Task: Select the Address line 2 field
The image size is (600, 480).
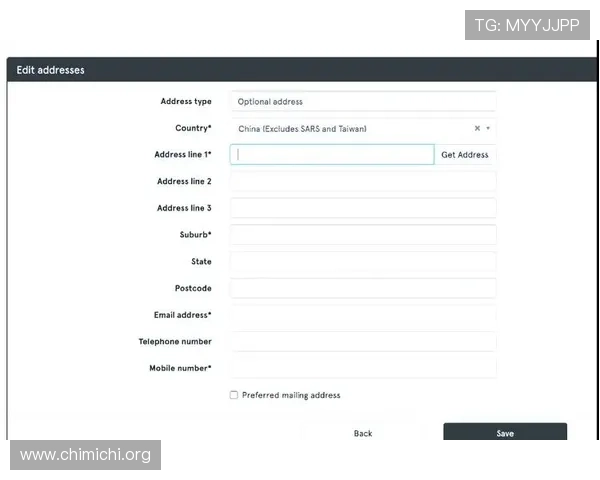Action: pos(363,182)
